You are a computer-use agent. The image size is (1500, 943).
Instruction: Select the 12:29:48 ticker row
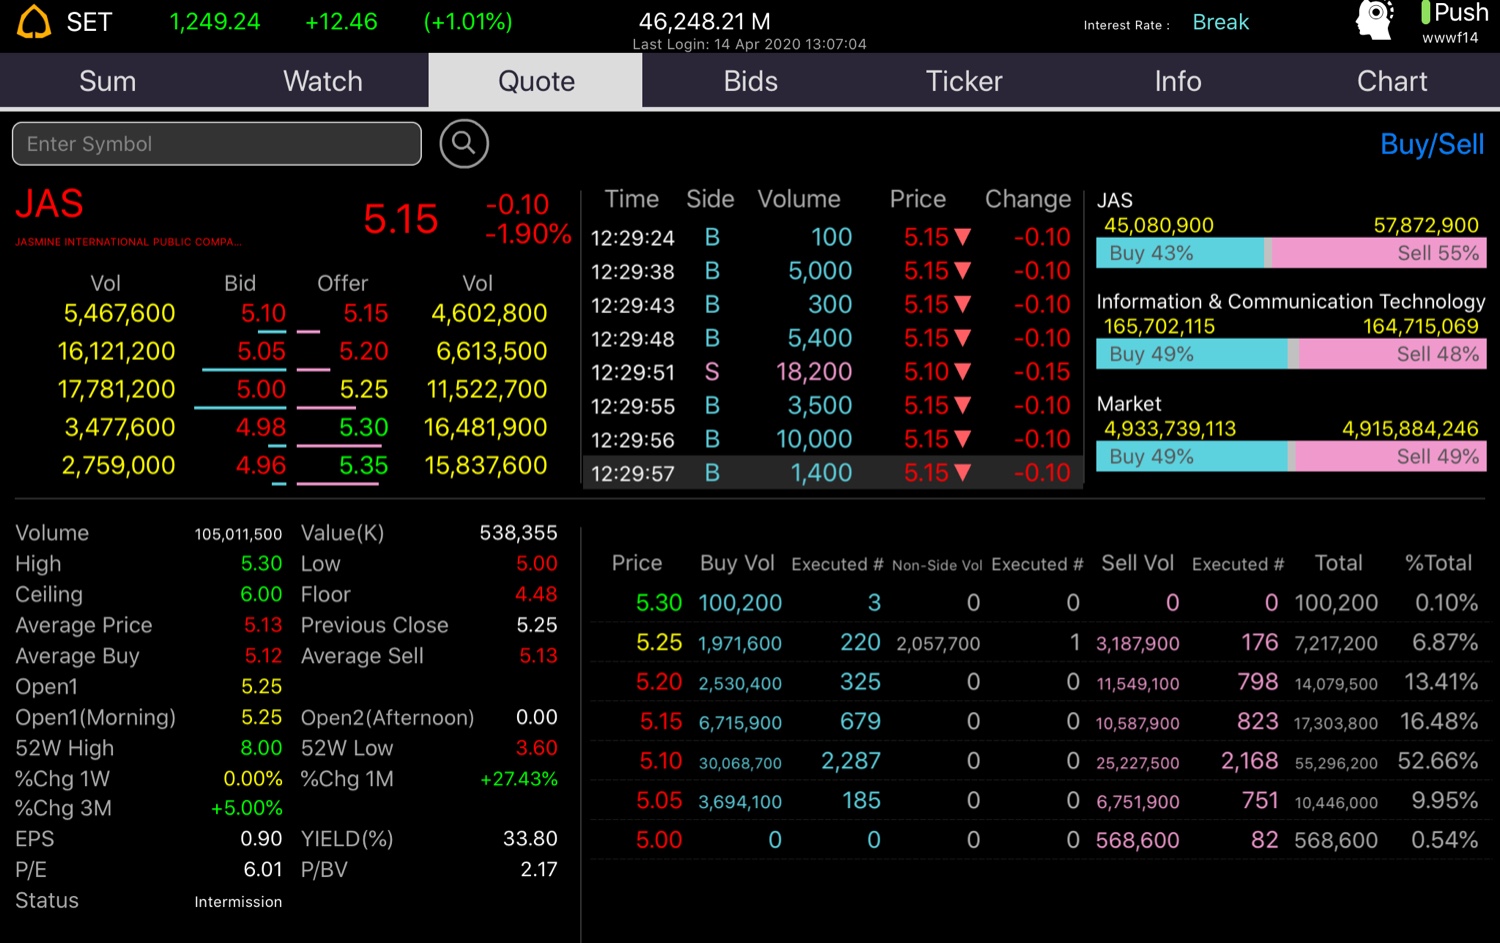tap(832, 339)
